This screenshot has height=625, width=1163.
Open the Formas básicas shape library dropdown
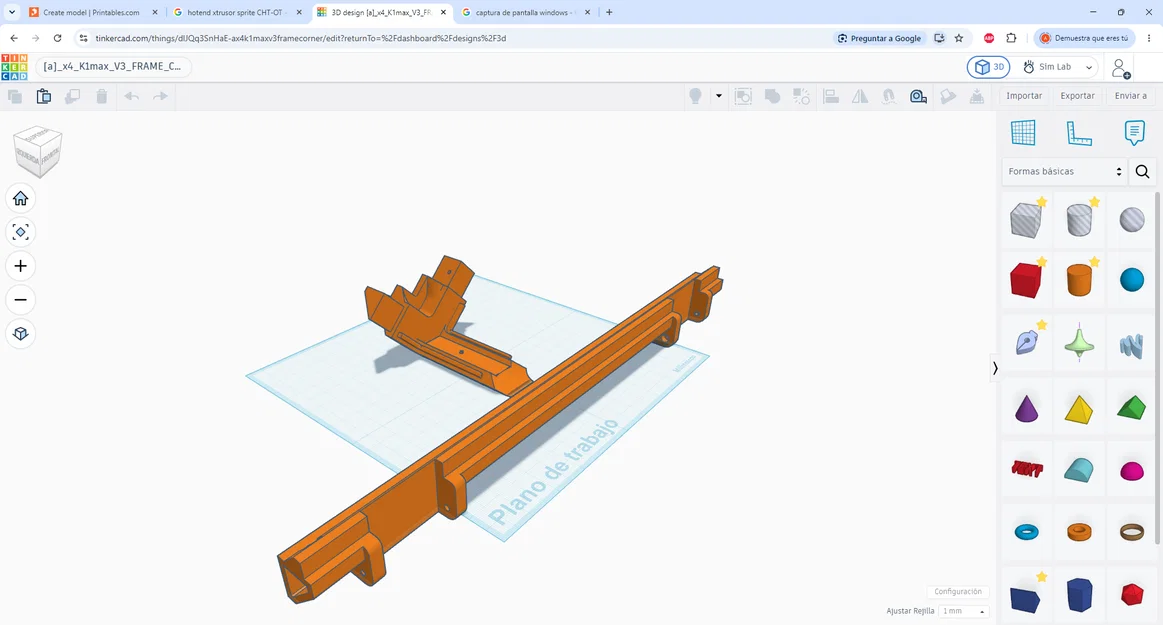(1064, 171)
